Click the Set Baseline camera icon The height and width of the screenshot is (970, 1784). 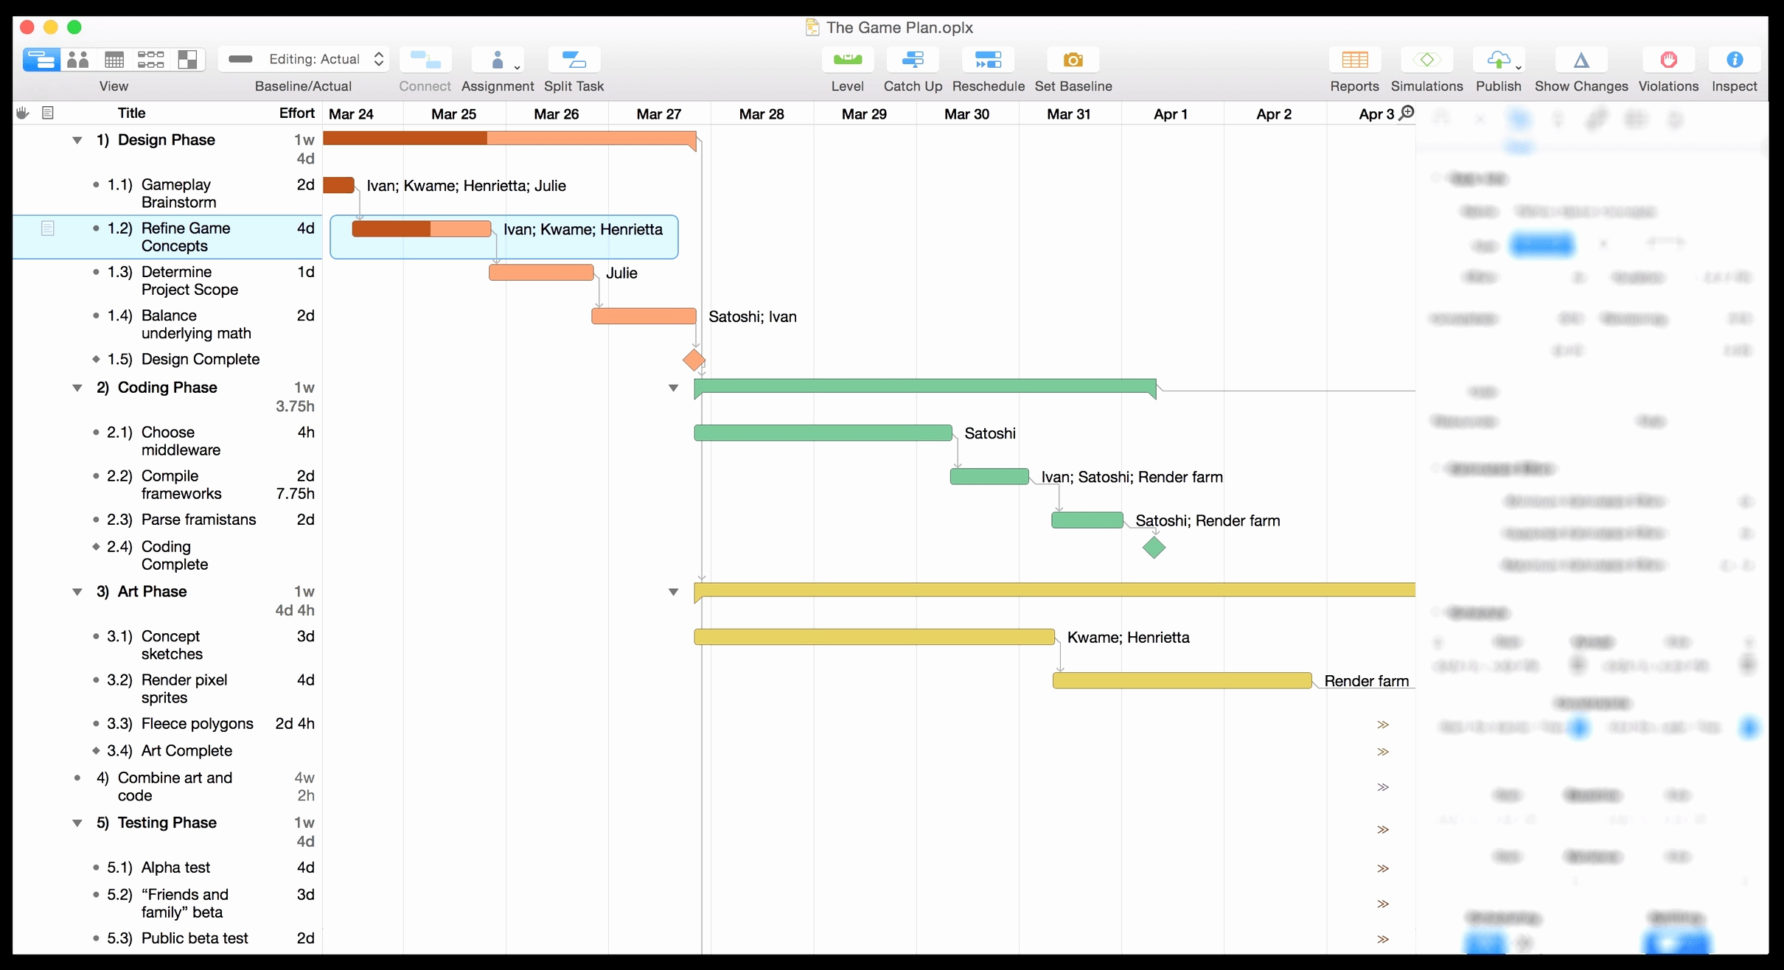pyautogui.click(x=1072, y=59)
